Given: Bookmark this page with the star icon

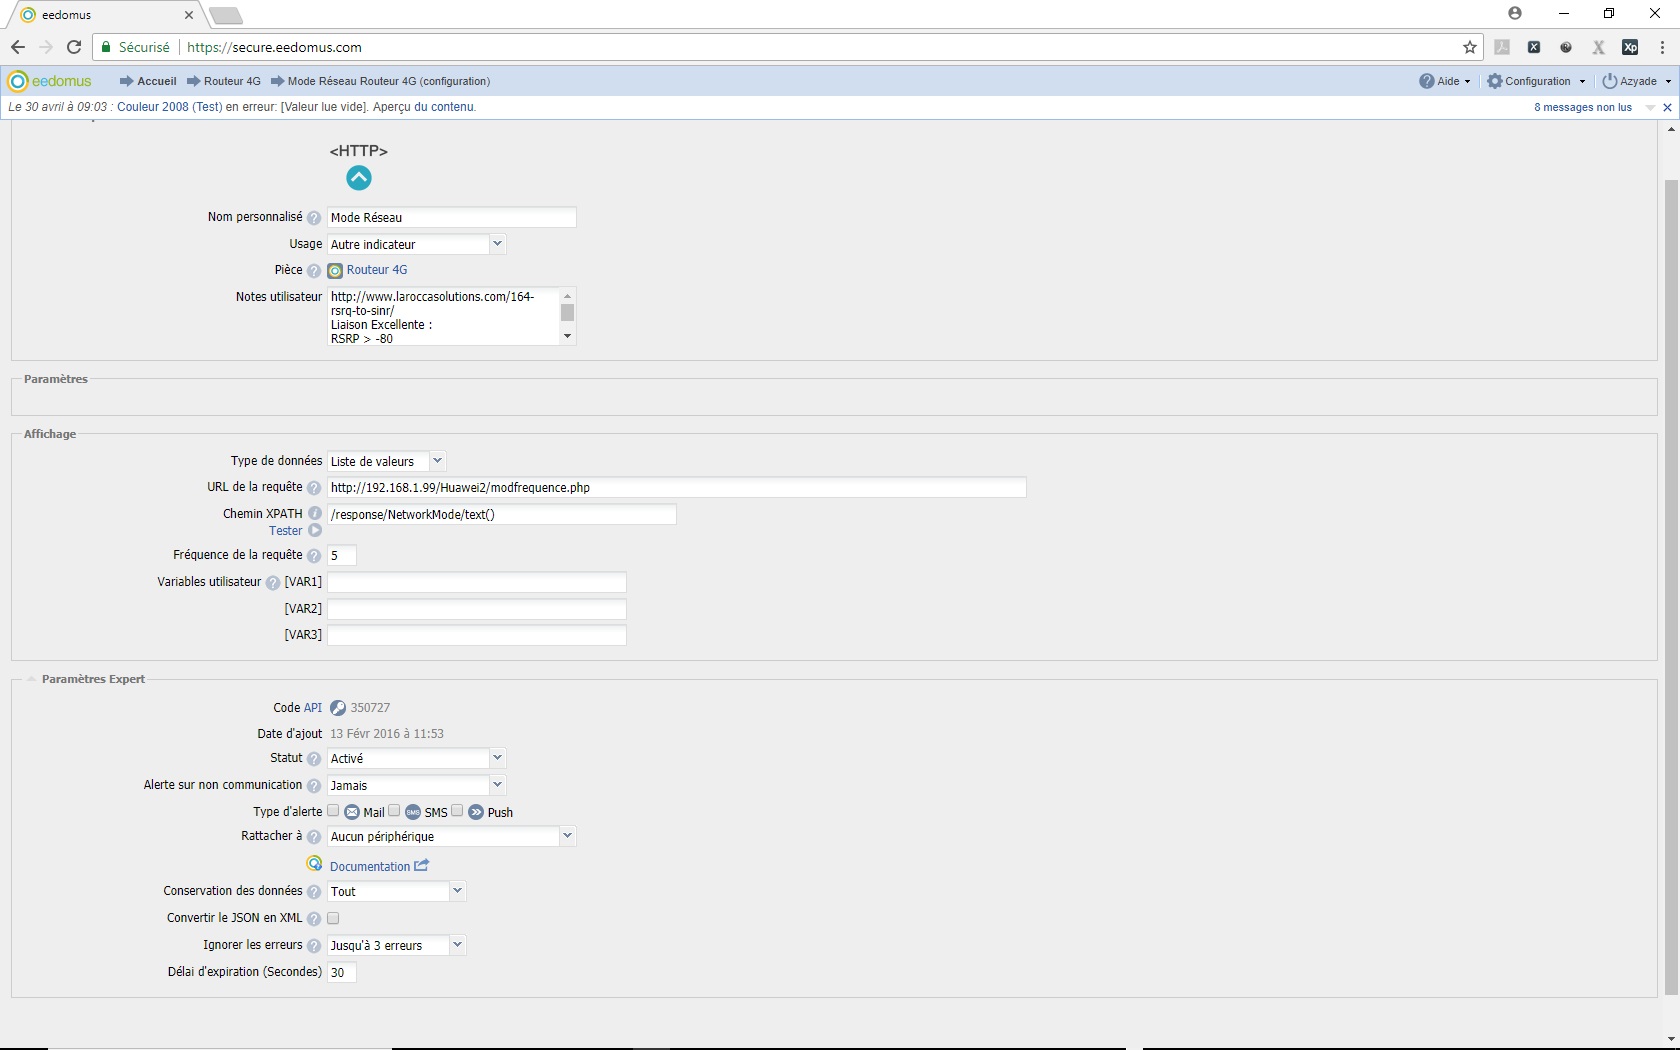Looking at the screenshot, I should 1469,47.
